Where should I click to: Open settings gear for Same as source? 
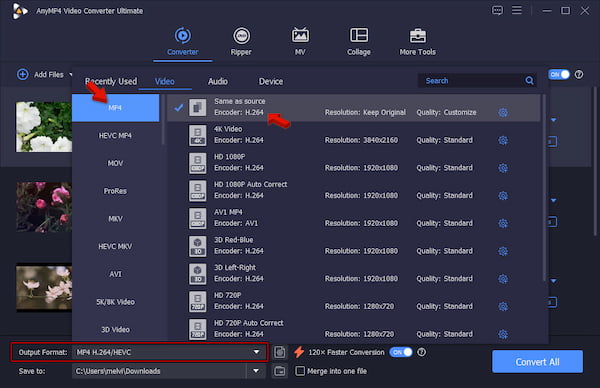(x=503, y=112)
